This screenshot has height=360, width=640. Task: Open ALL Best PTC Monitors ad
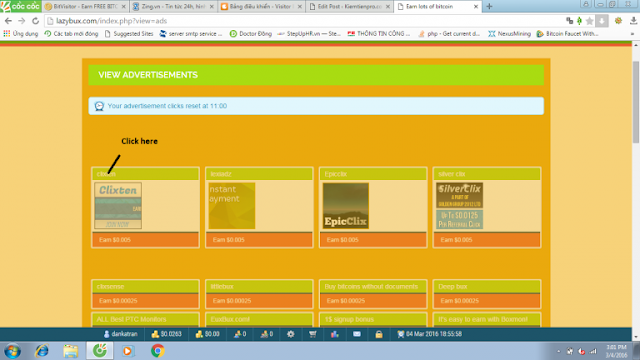pyautogui.click(x=145, y=319)
